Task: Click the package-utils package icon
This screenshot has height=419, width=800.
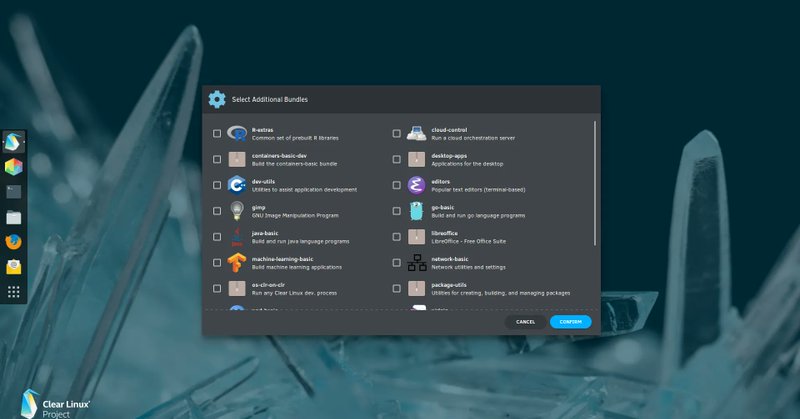Action: (x=416, y=288)
